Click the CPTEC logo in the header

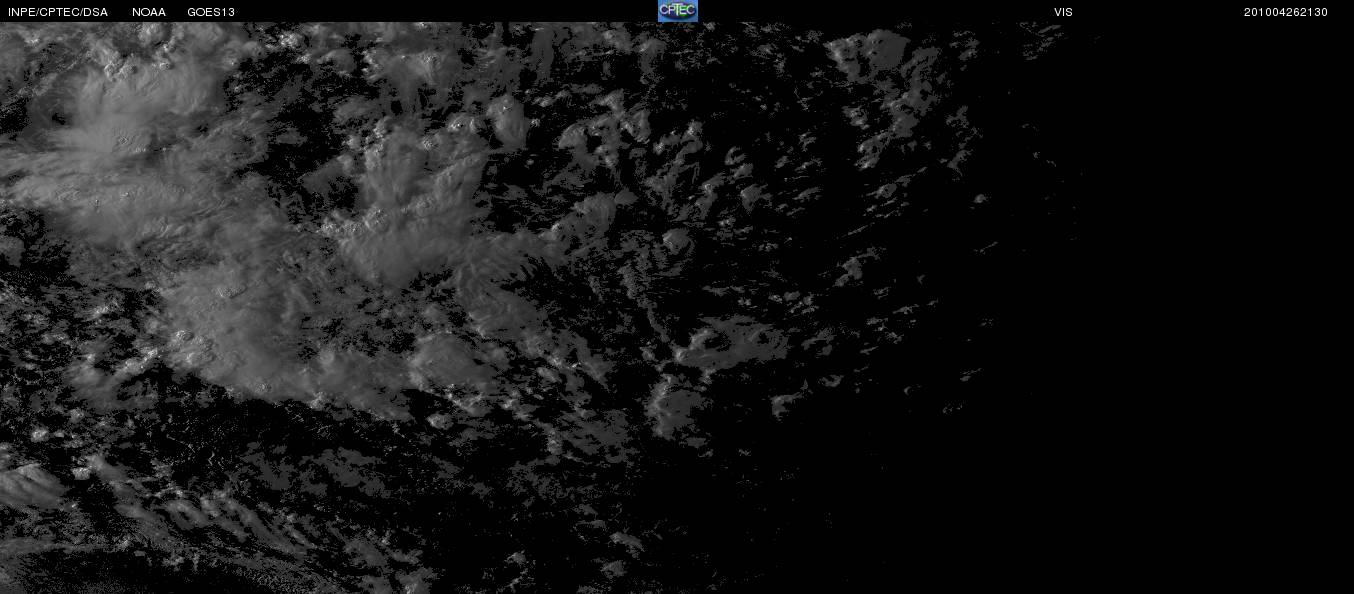[x=677, y=11]
